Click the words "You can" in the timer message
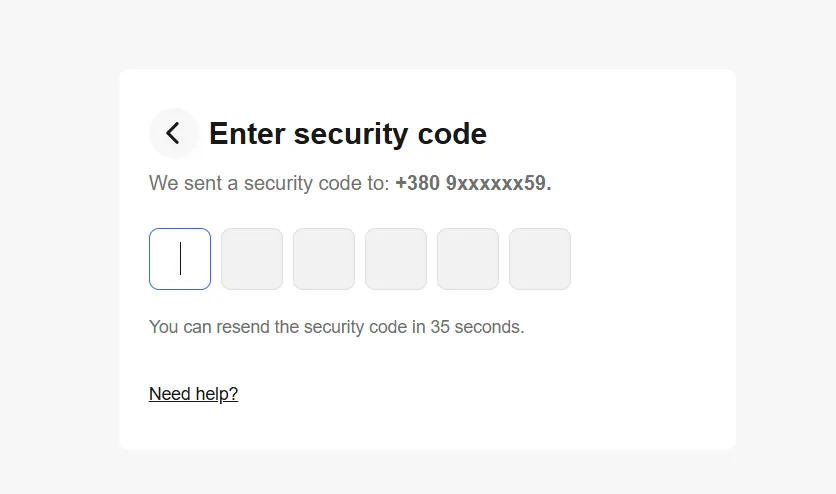 pyautogui.click(x=177, y=327)
